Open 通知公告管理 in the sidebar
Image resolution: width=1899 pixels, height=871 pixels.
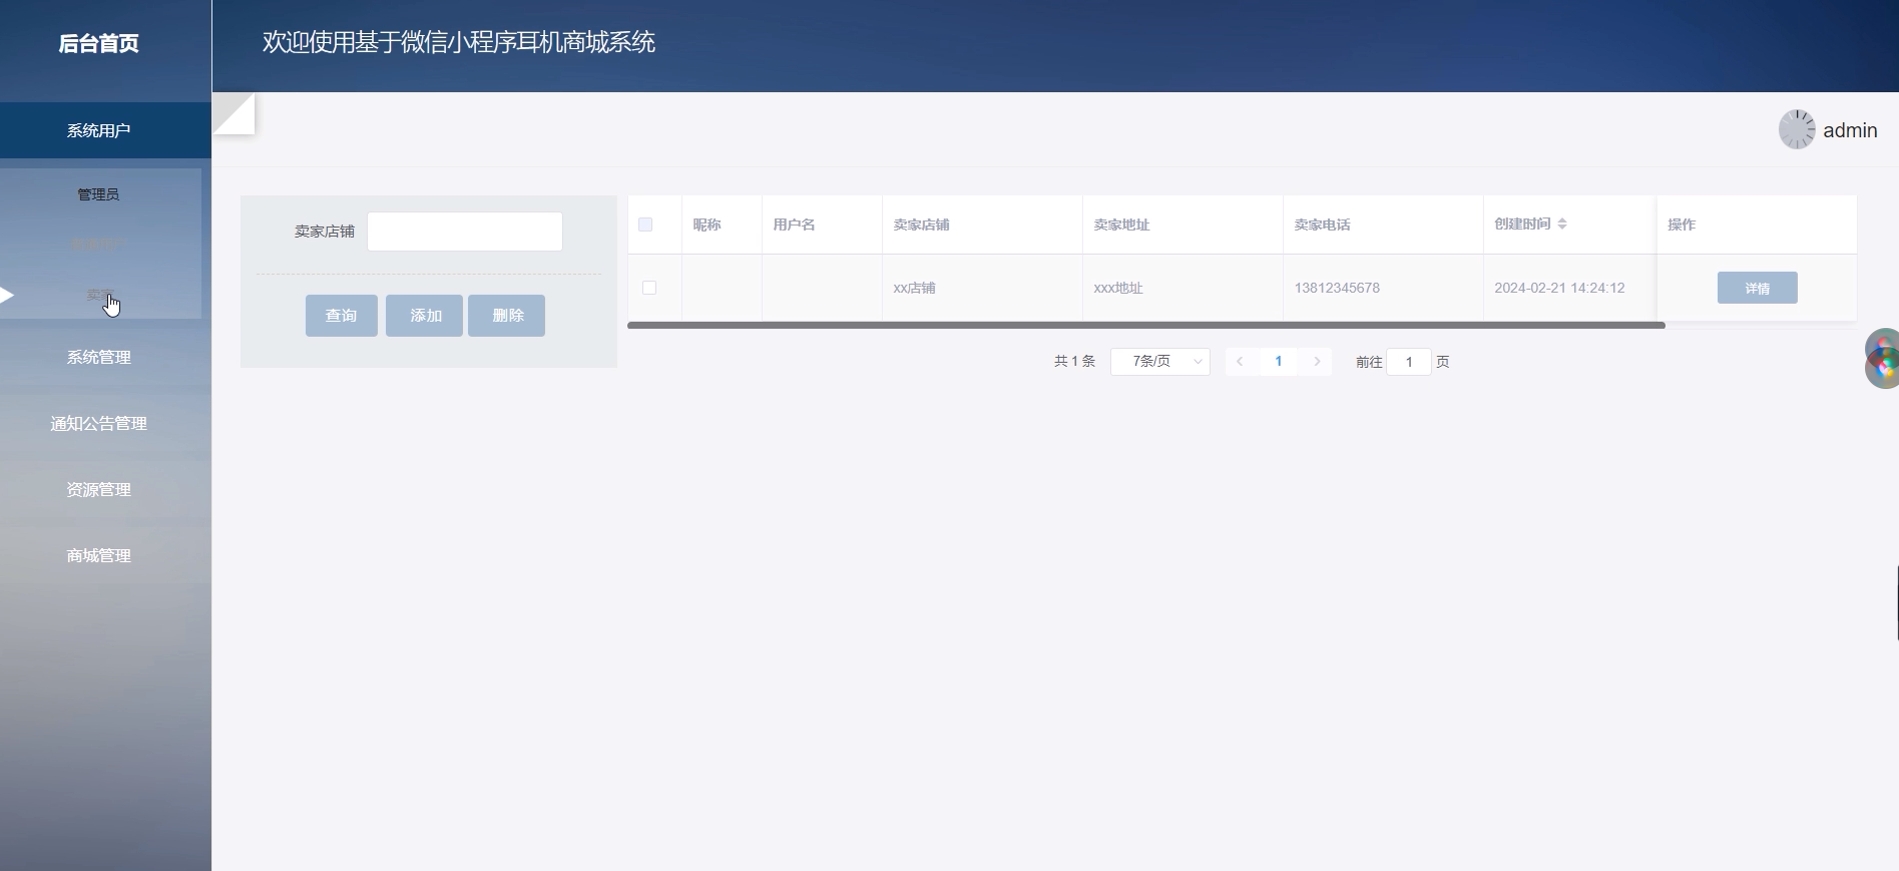(x=99, y=423)
